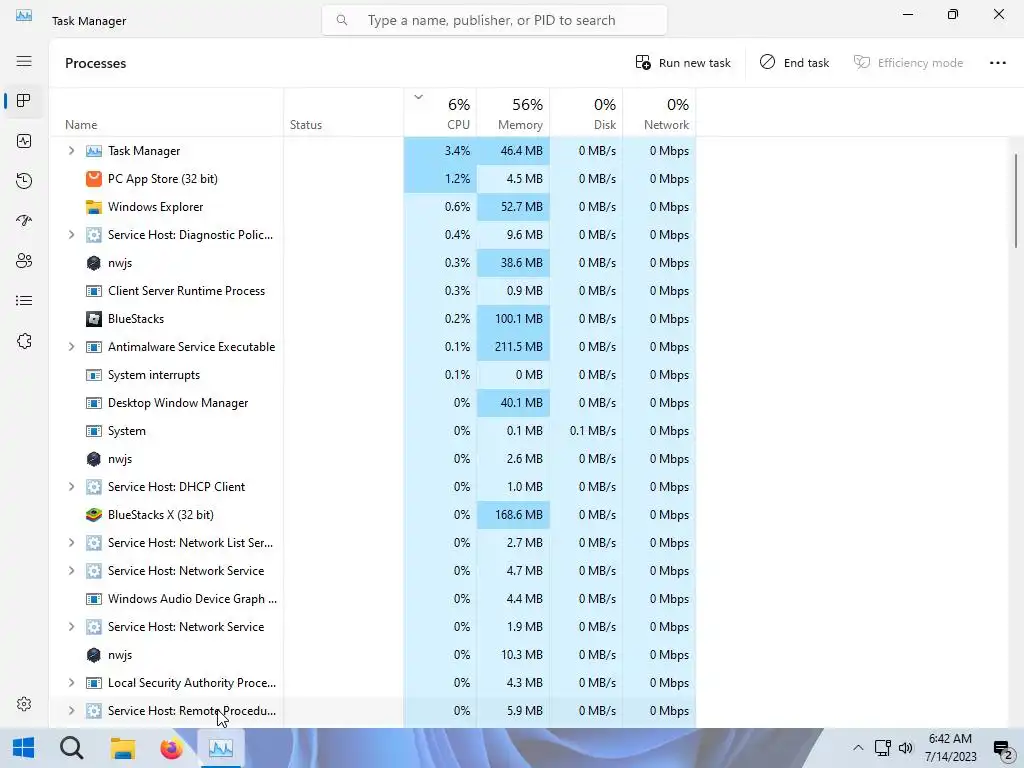Select the nwjs row with 2.6 MB
Screen dimensions: 1024x768
(x=372, y=459)
